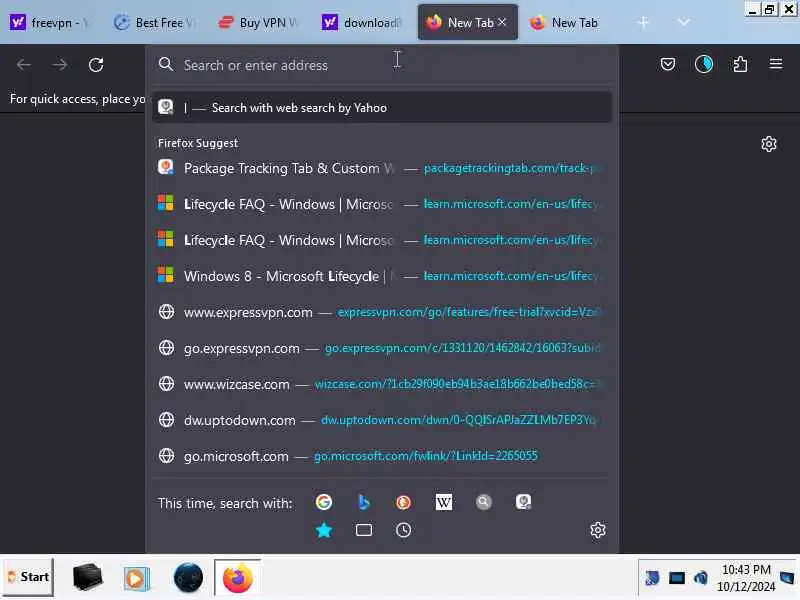Switch to the second New Tab
Viewport: 800px width, 600px height.
pos(572,22)
